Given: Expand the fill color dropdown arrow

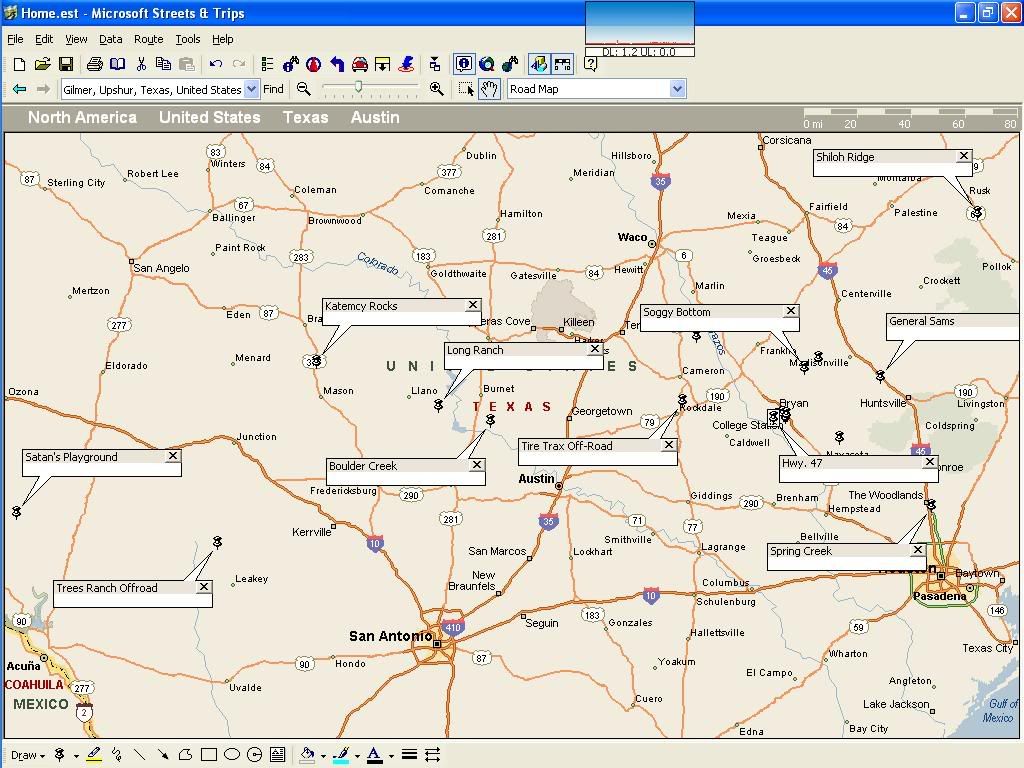Looking at the screenshot, I should pyautogui.click(x=323, y=756).
